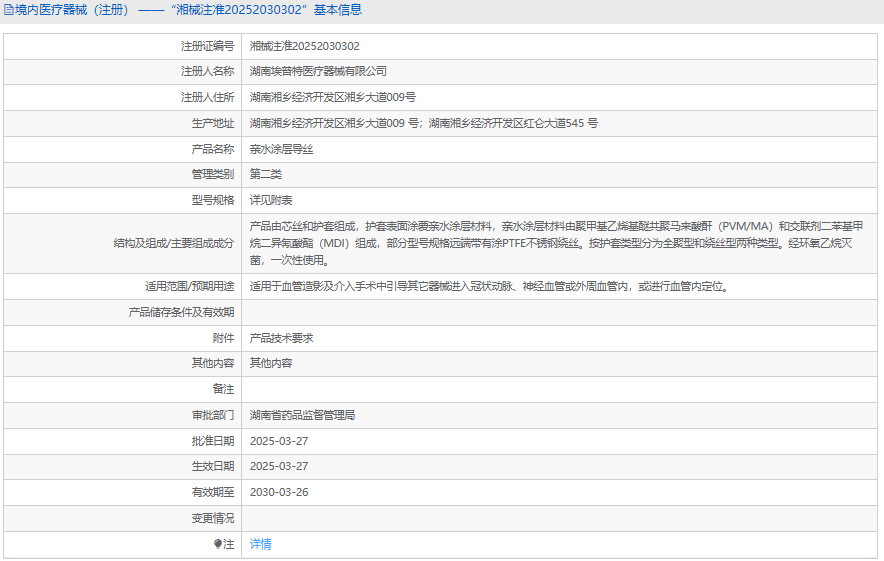Click the 产品名称 label

pos(213,149)
